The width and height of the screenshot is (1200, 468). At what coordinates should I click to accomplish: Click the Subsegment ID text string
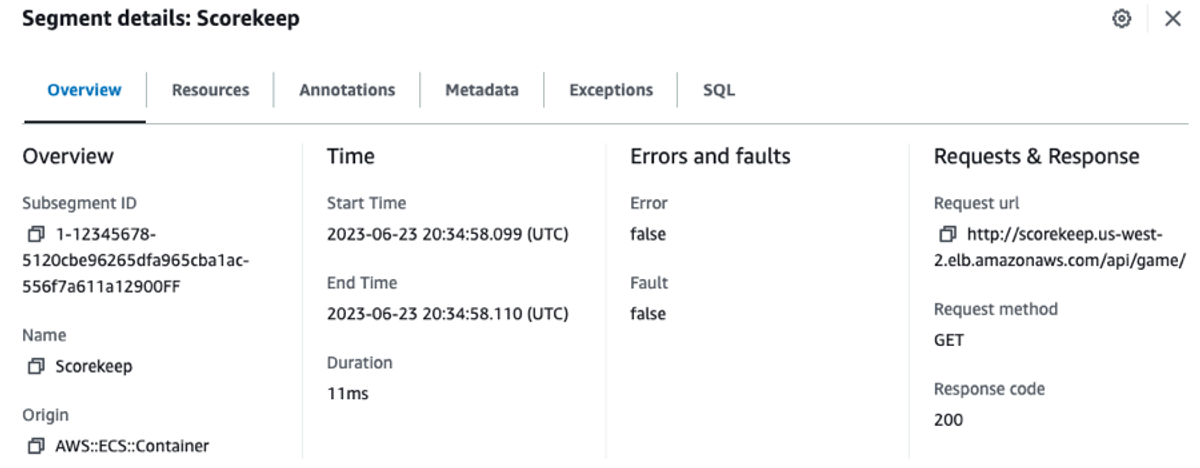136,261
